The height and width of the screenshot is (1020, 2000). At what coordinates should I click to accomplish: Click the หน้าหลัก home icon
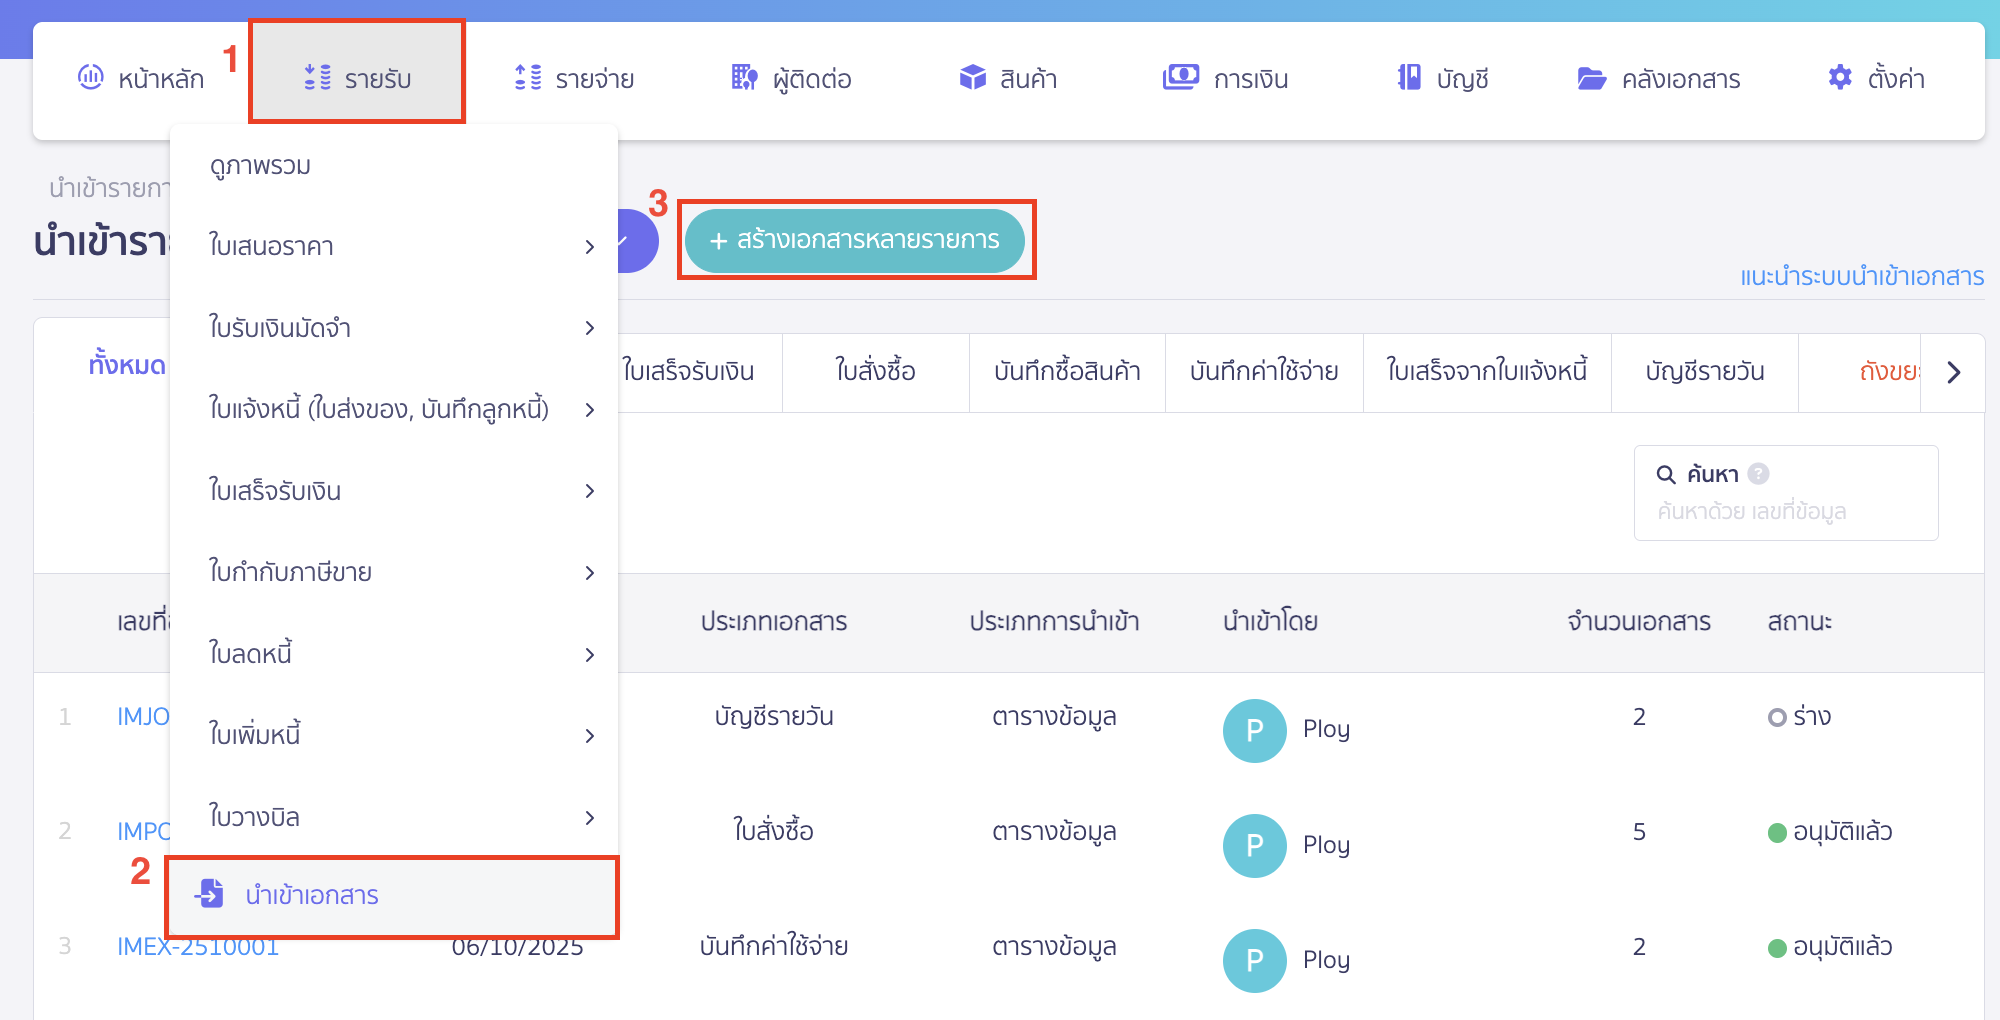93,77
